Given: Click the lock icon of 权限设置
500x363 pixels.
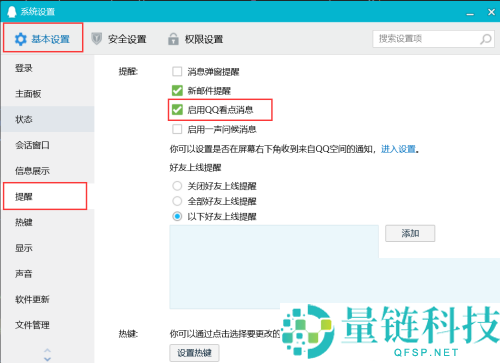Looking at the screenshot, I should point(173,39).
